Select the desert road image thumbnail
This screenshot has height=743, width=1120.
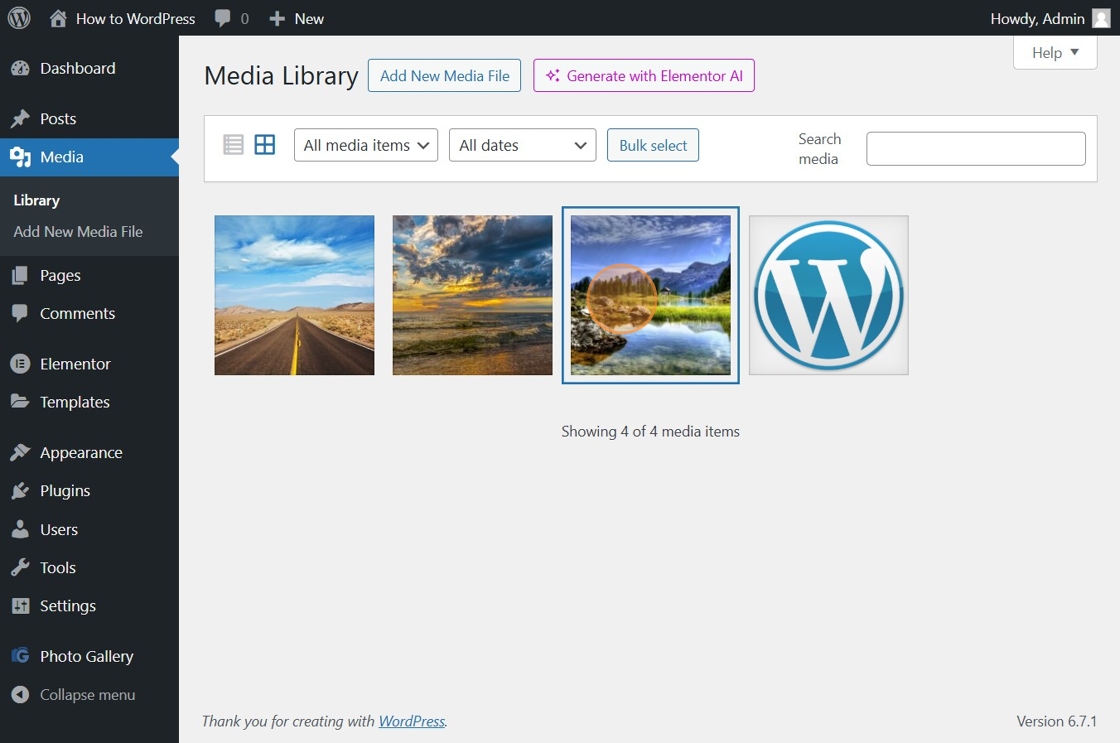pos(294,295)
